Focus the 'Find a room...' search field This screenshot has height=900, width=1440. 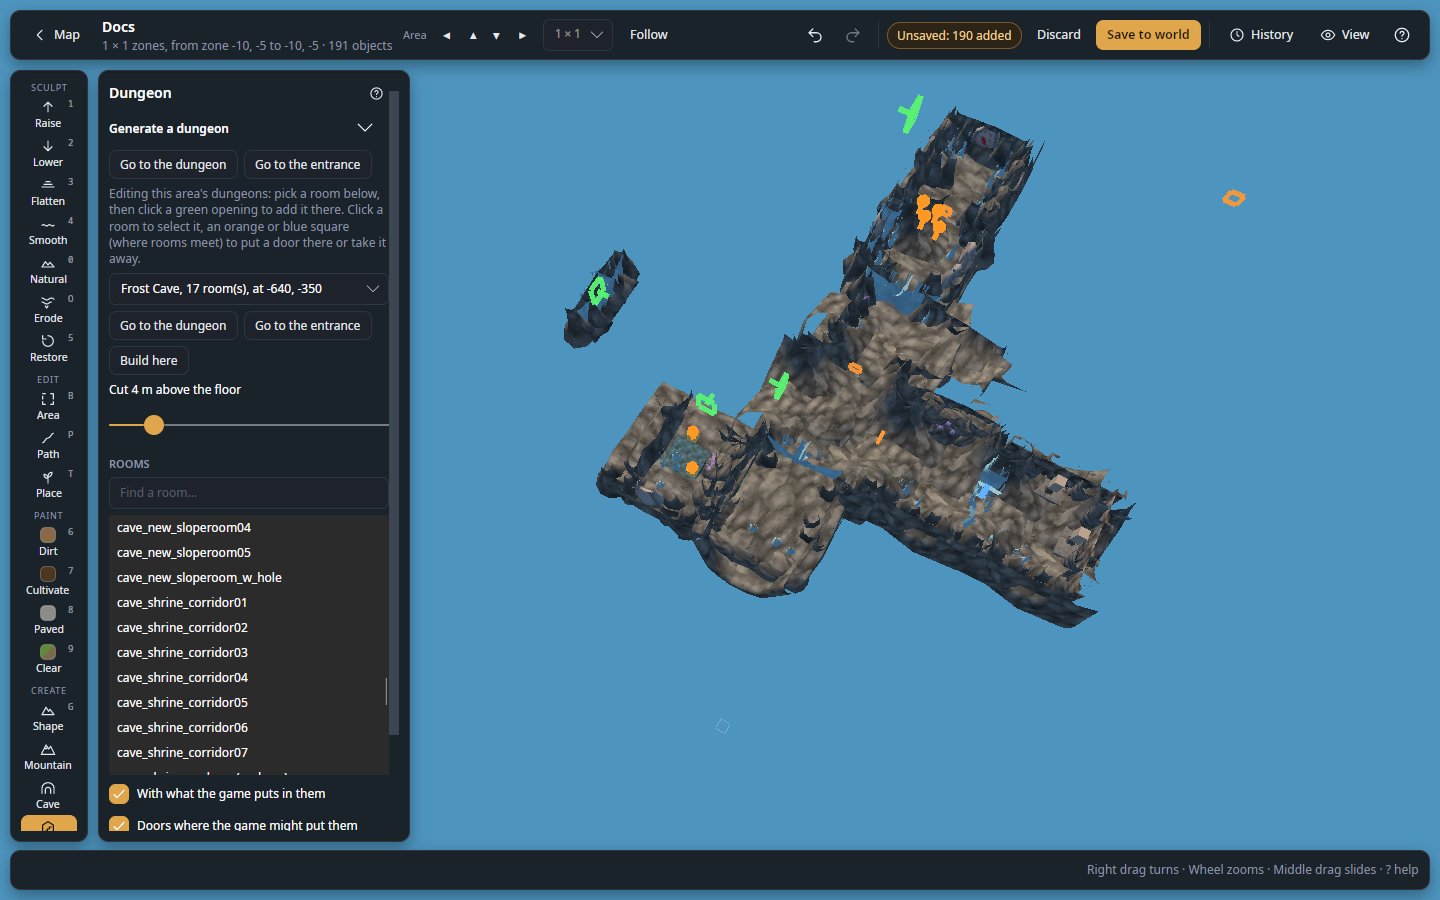(248, 493)
